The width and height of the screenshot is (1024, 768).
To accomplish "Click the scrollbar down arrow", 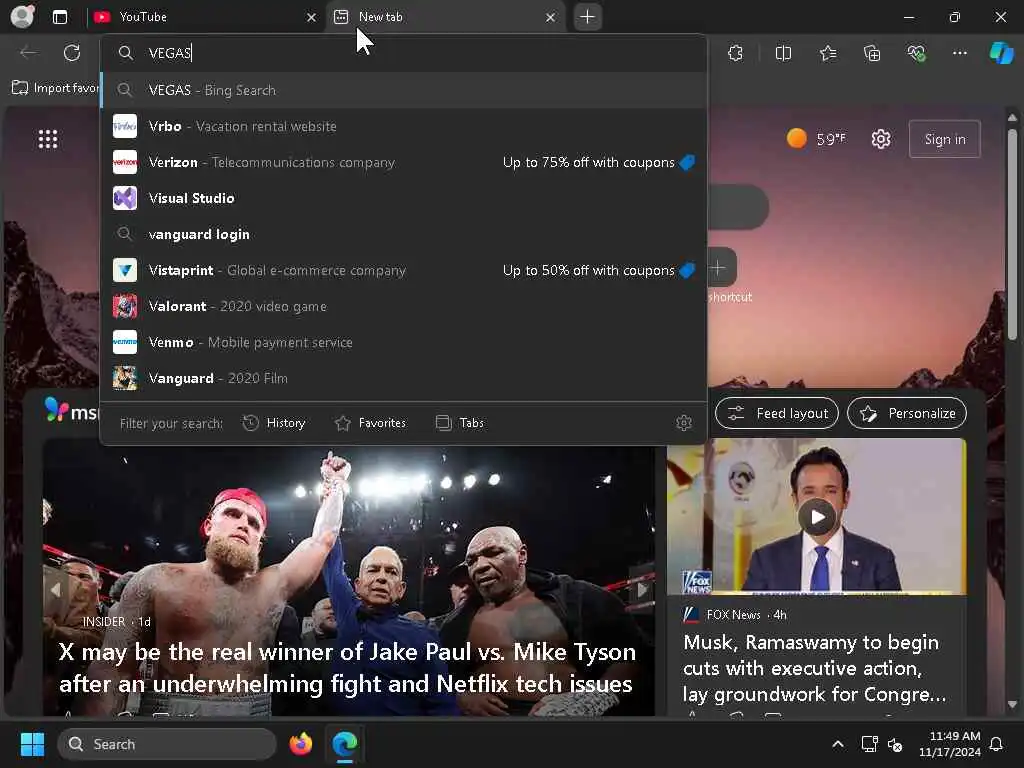I will 1012,704.
